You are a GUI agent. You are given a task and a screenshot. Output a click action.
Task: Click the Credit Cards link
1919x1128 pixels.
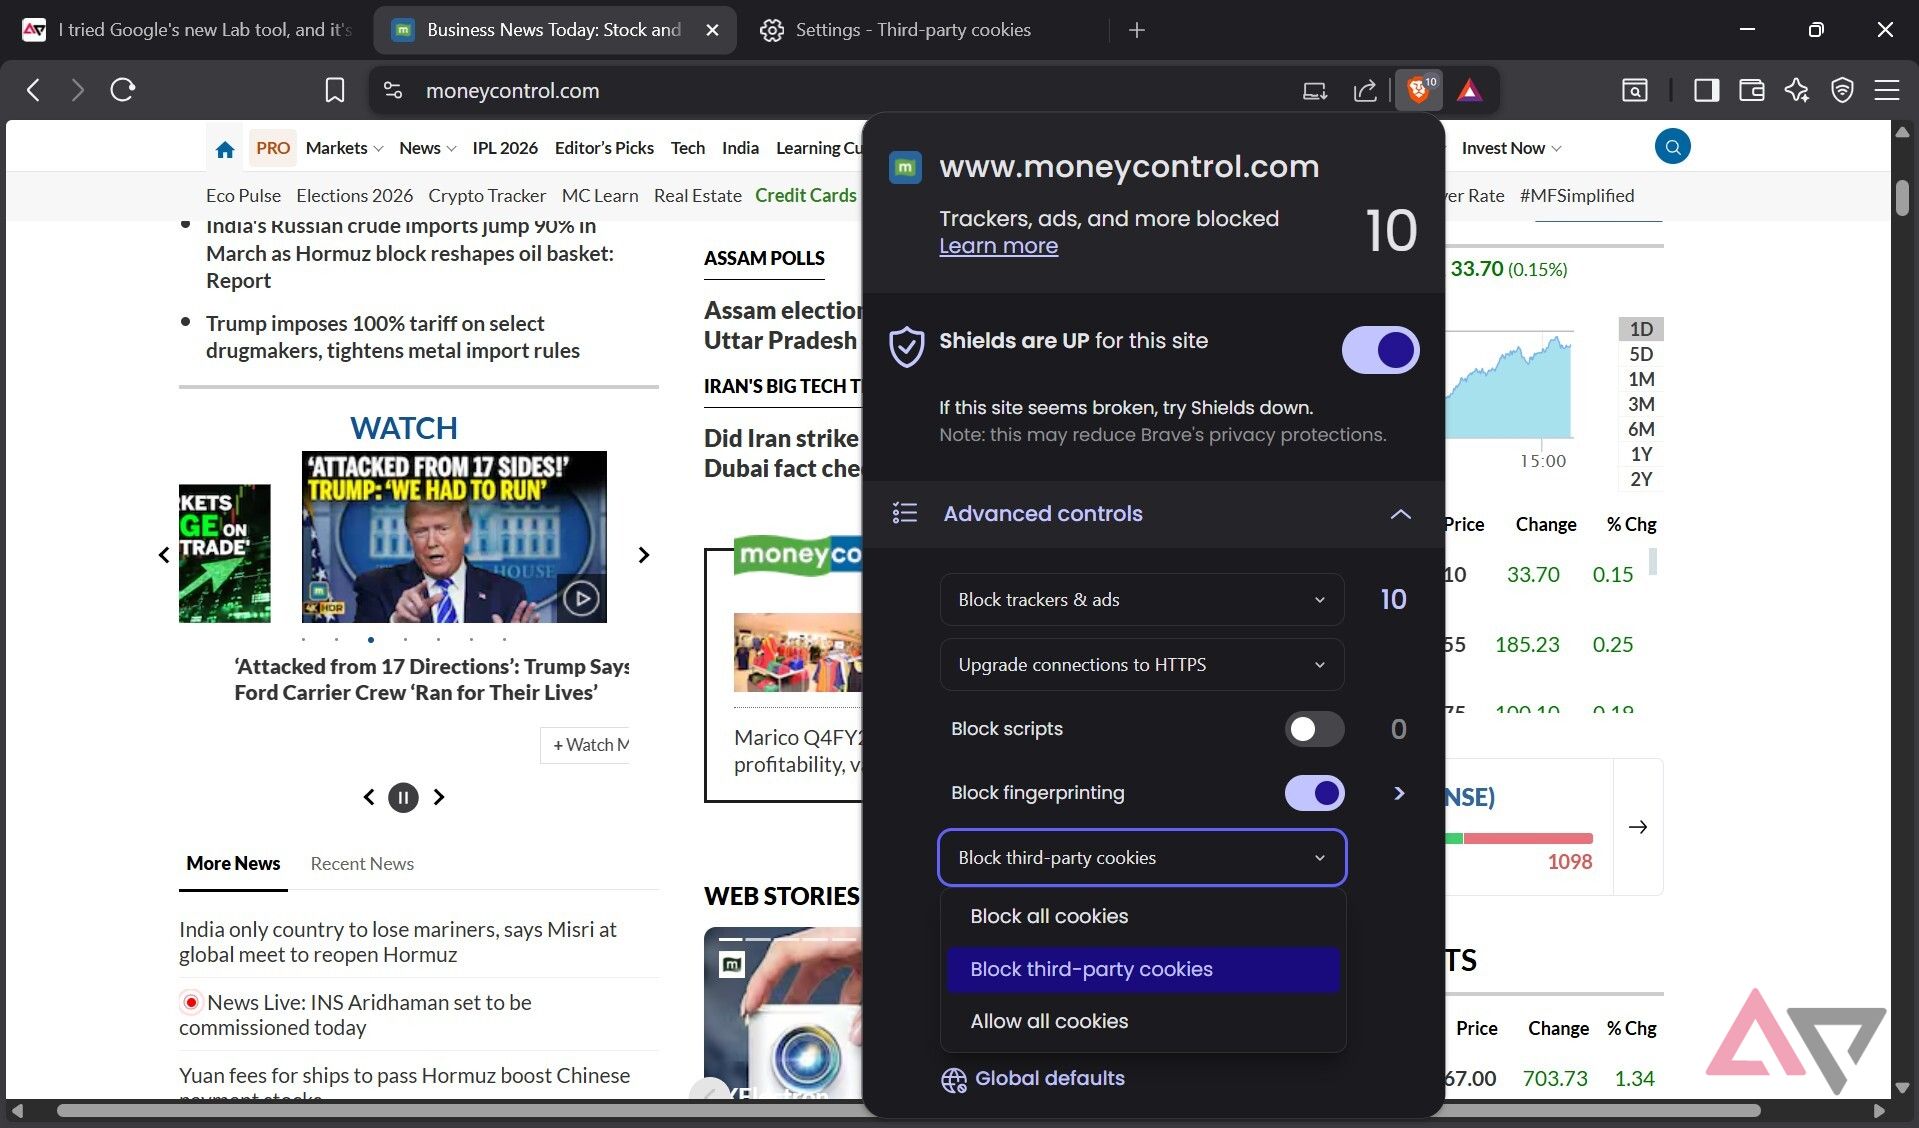[x=805, y=196]
